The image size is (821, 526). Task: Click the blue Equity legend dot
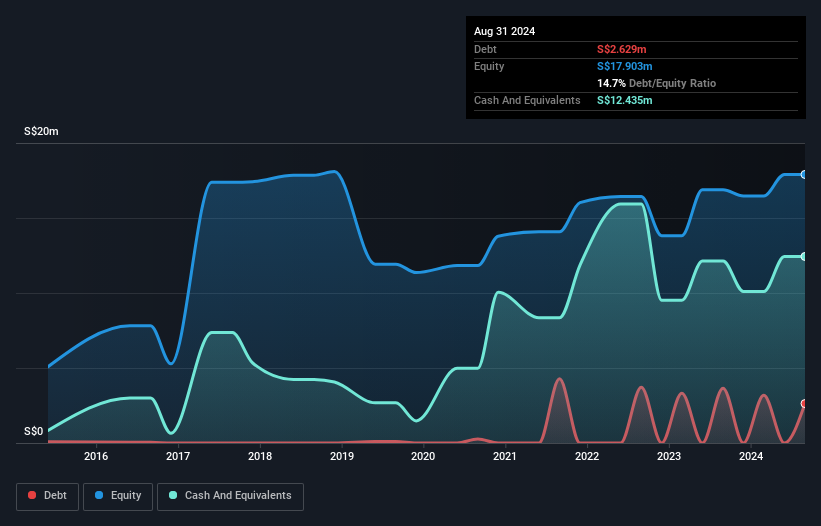click(x=99, y=495)
